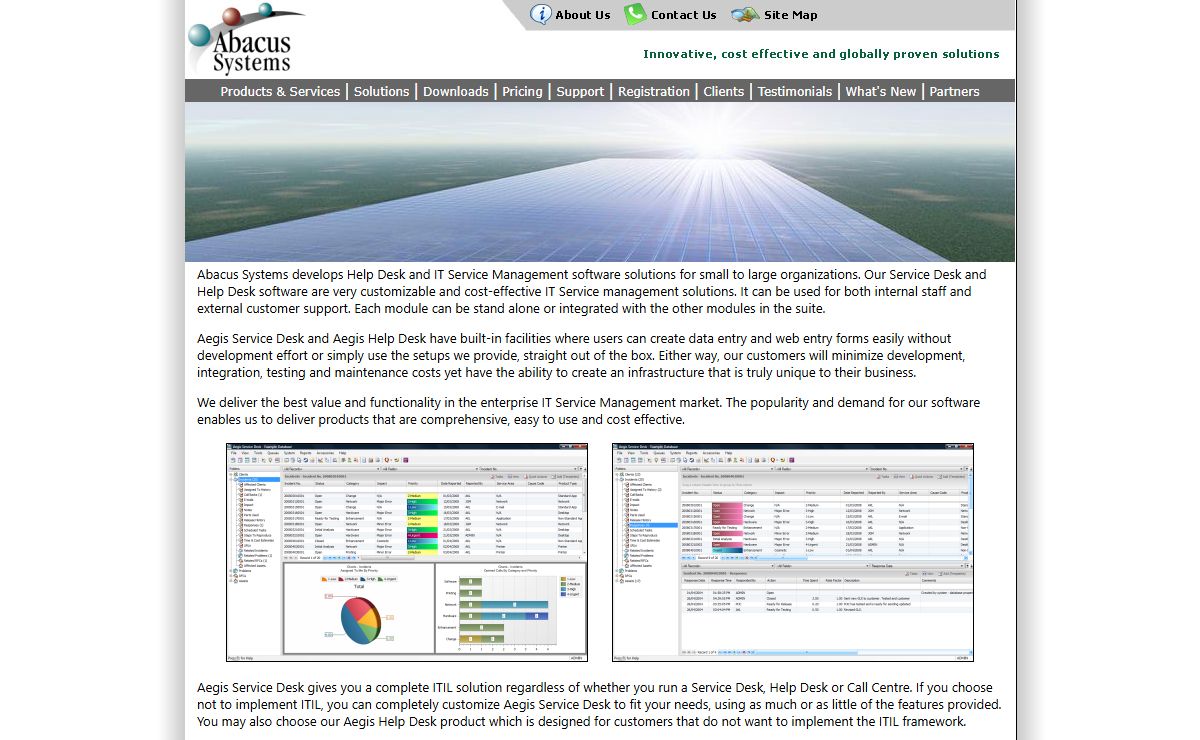Open screenshot thumbnail with pie chart
The width and height of the screenshot is (1200, 740).
click(x=407, y=553)
